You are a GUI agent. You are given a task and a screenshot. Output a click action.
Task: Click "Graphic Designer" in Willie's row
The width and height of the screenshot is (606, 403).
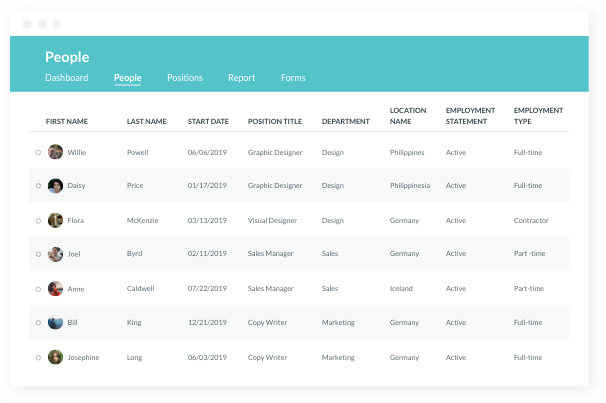coord(275,153)
